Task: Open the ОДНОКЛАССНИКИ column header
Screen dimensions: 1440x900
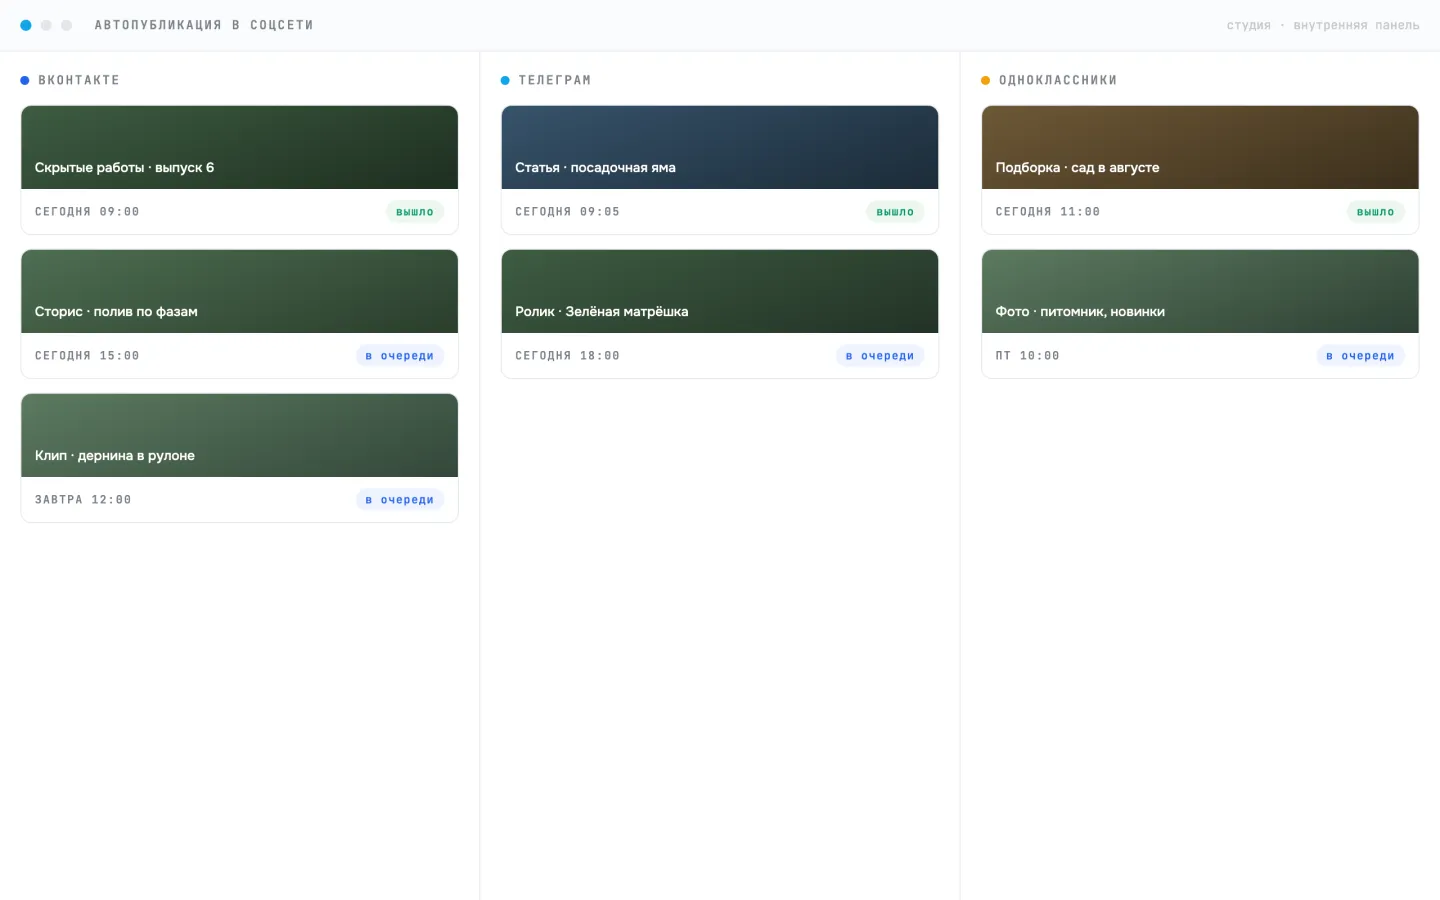Action: (x=1058, y=80)
